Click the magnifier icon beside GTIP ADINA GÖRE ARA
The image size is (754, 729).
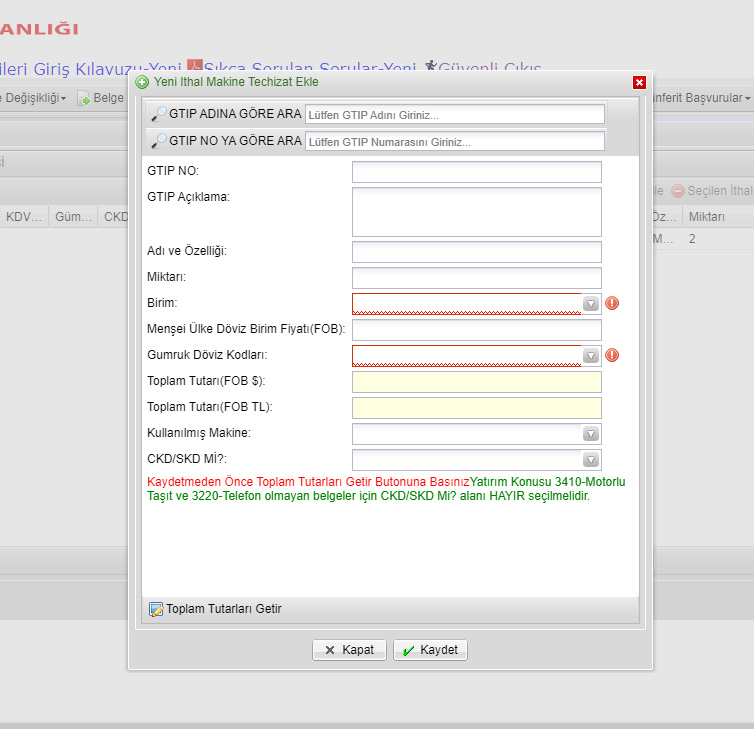pos(159,113)
